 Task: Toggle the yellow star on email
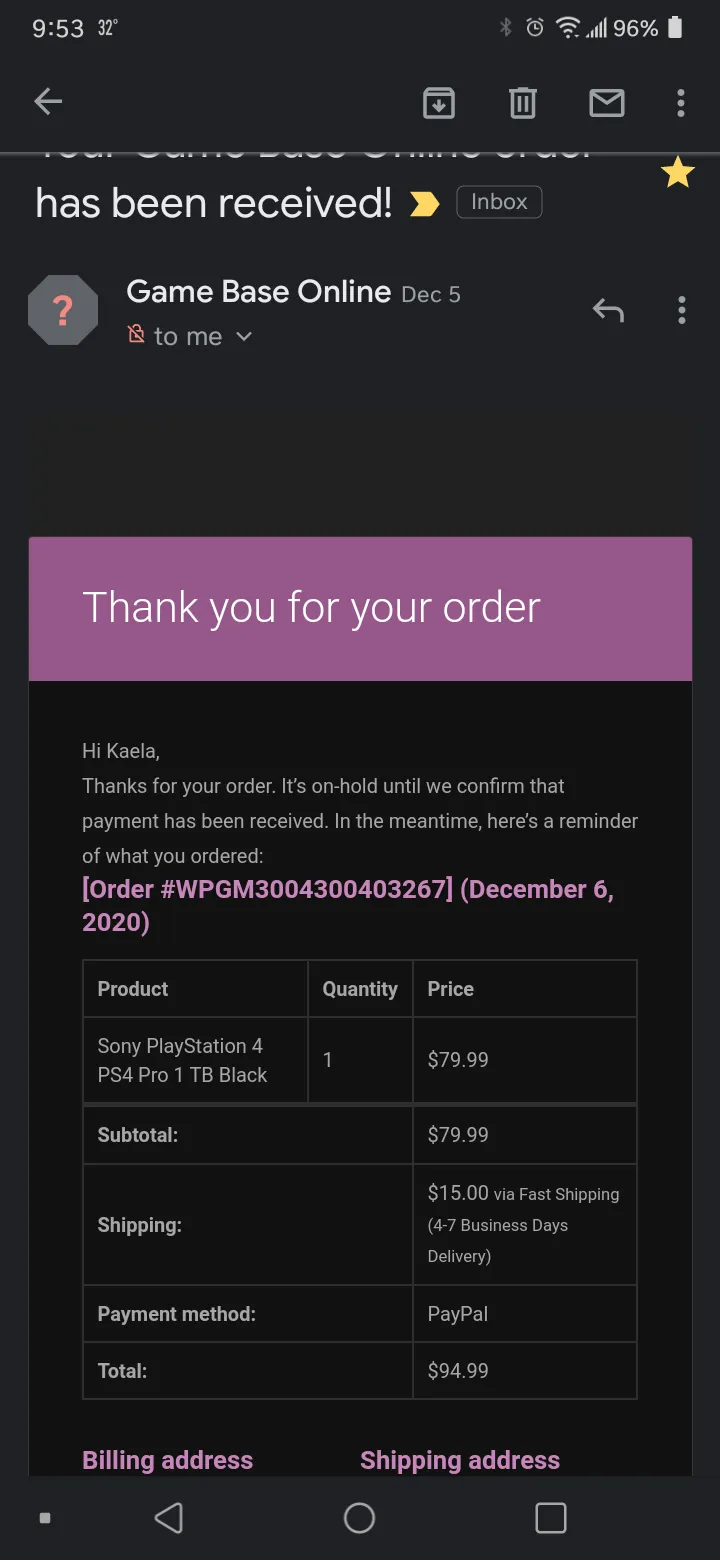pyautogui.click(x=678, y=173)
